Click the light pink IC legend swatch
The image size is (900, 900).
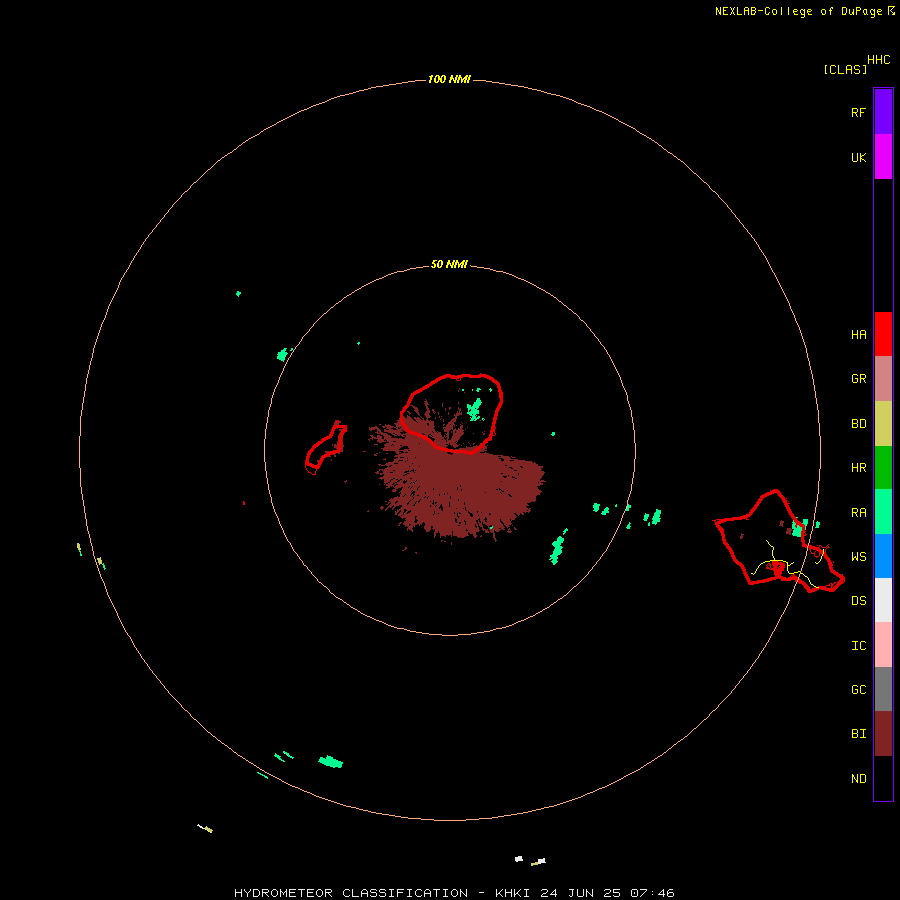click(883, 645)
